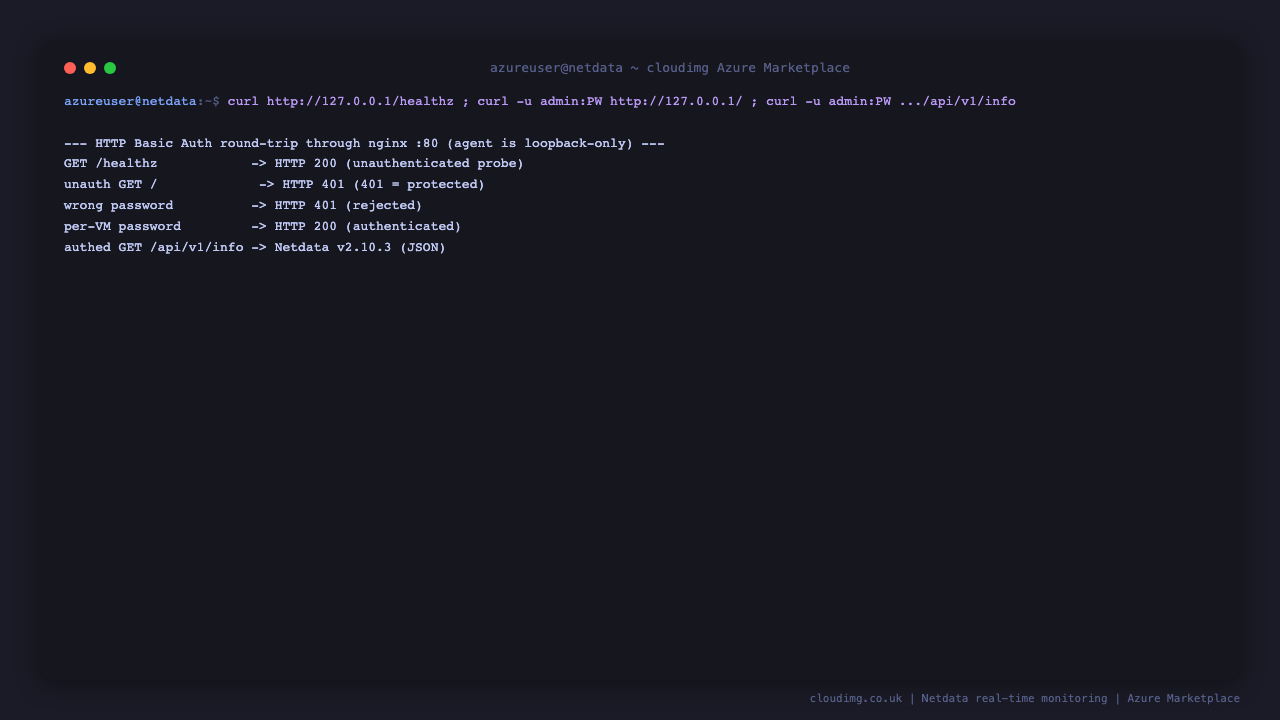Click the 'GET /healthz' output row

tap(294, 163)
